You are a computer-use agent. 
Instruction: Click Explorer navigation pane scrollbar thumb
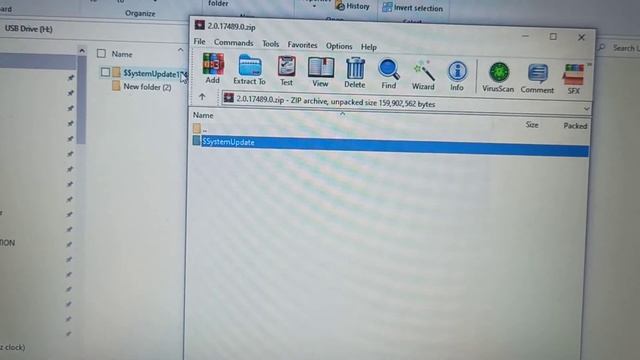[82, 100]
